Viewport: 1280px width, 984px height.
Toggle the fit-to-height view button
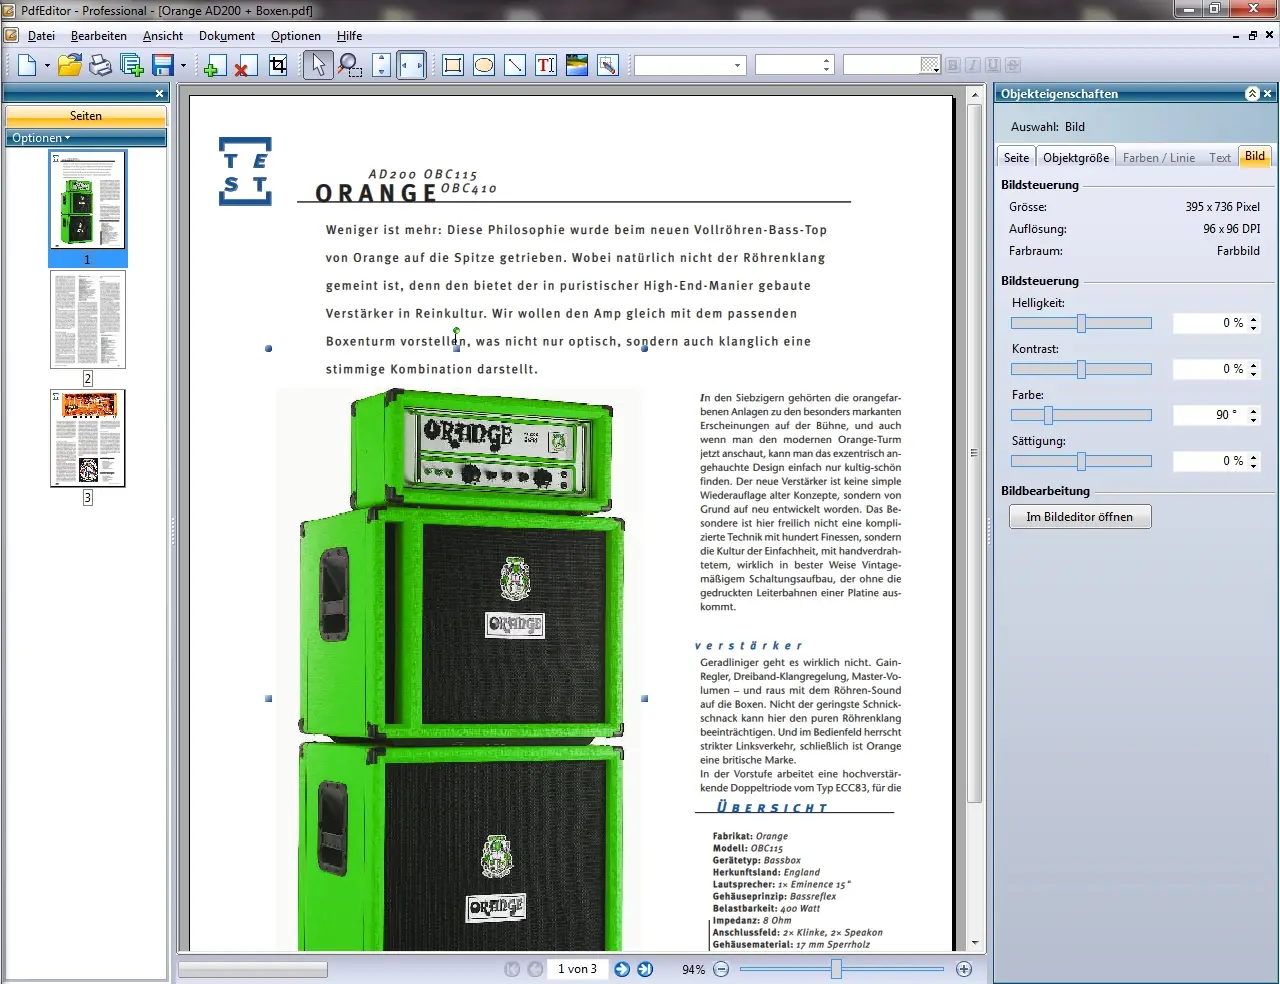pos(381,66)
